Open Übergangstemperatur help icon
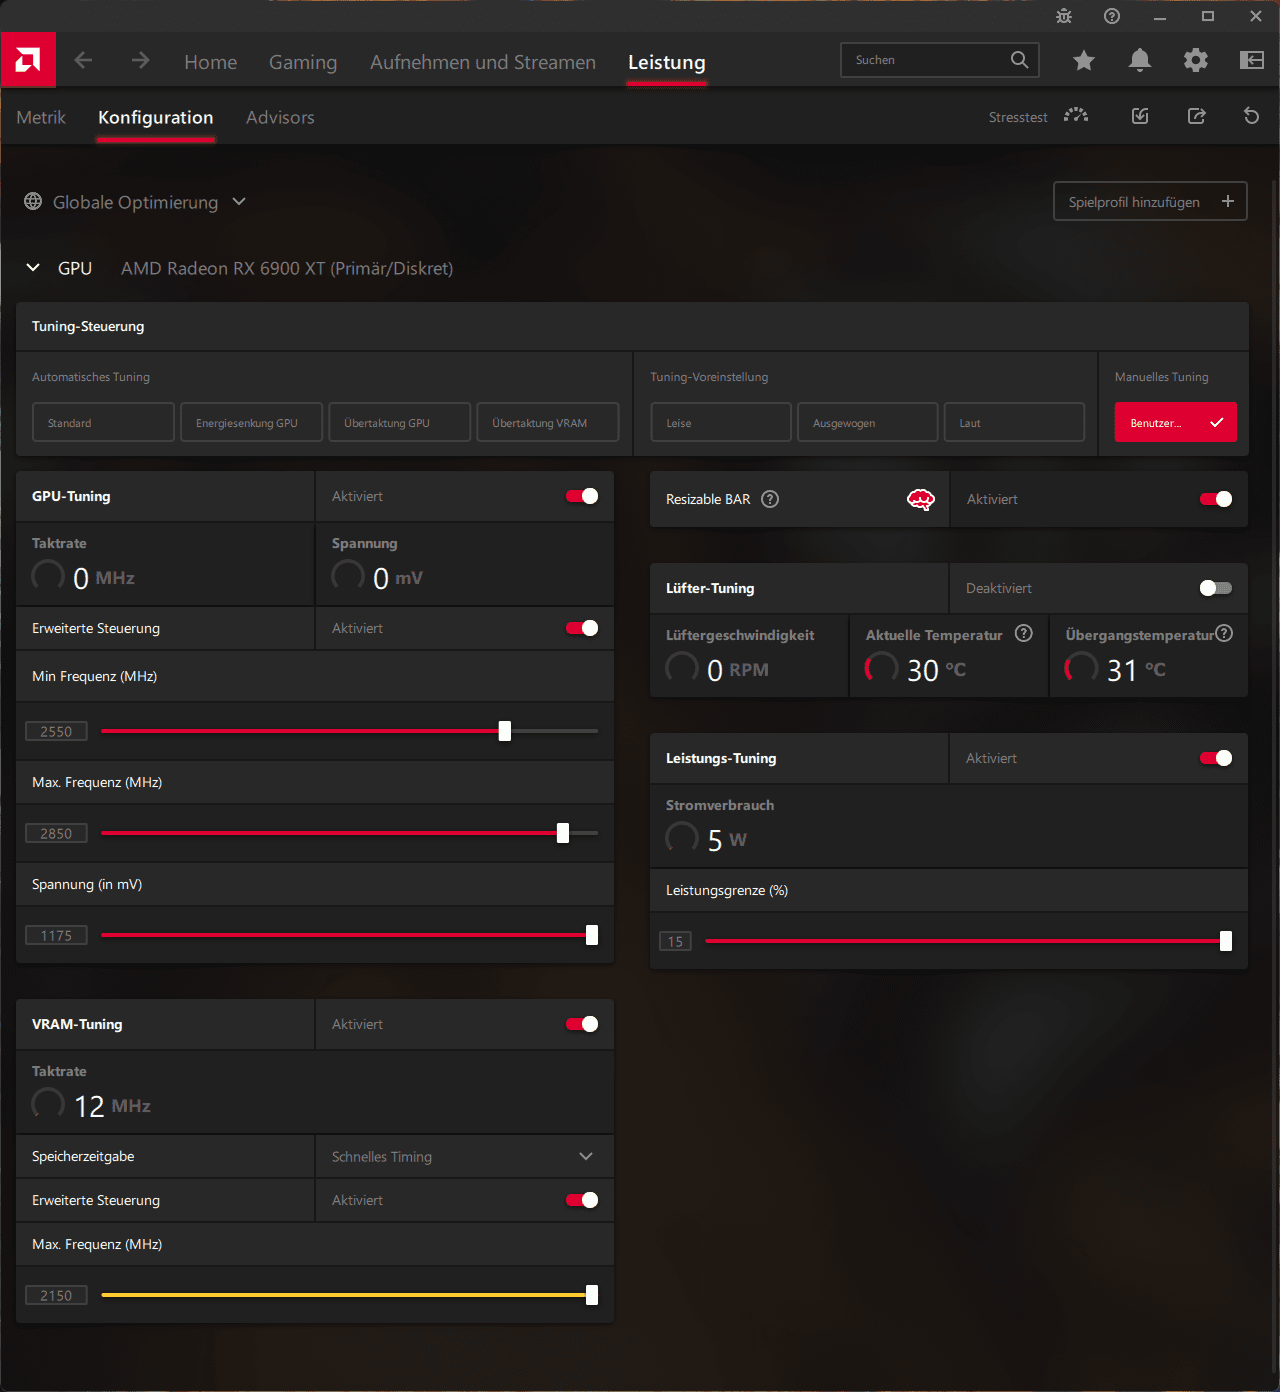The image size is (1280, 1392). (x=1224, y=633)
